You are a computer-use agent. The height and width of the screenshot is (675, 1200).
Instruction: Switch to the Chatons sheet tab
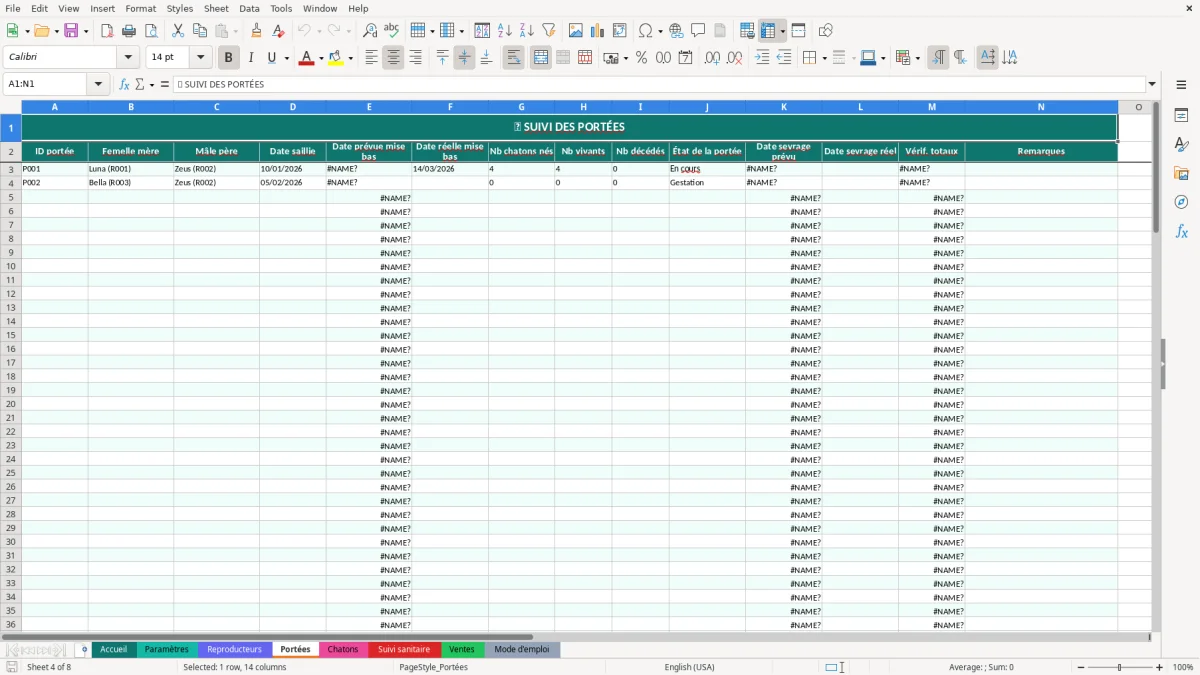tap(343, 649)
